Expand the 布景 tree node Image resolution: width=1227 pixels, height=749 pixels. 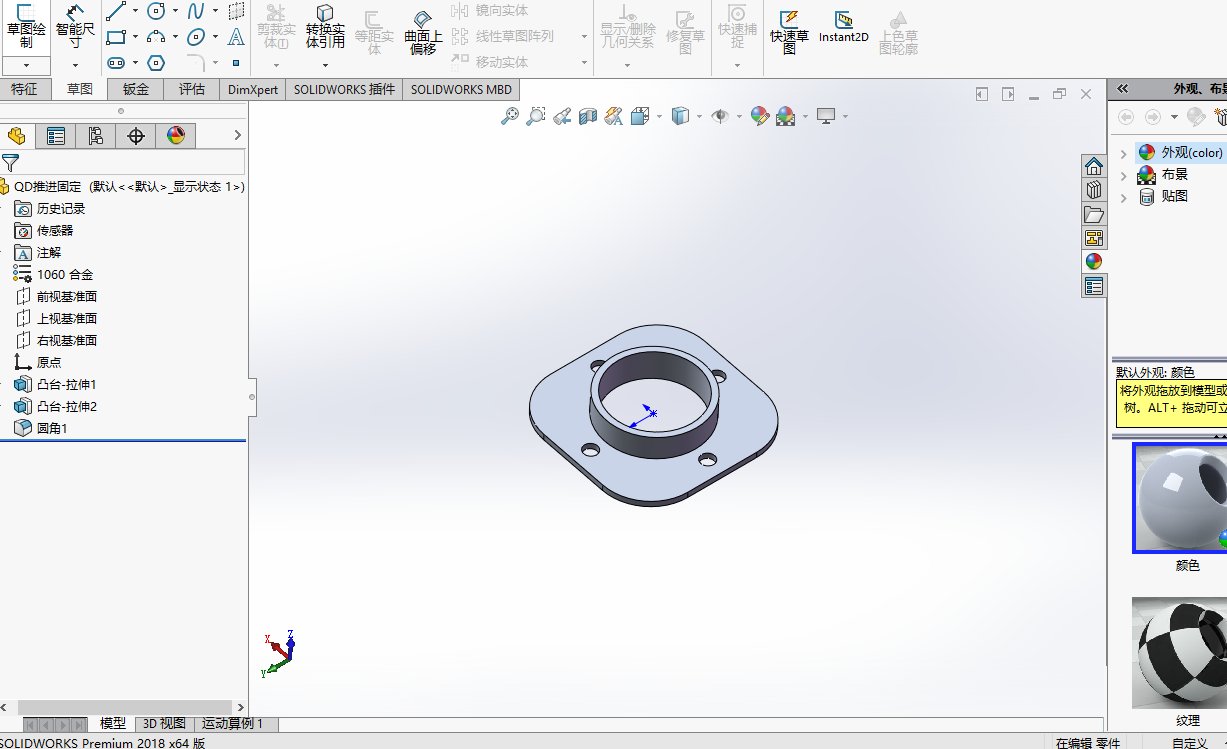tap(1124, 175)
